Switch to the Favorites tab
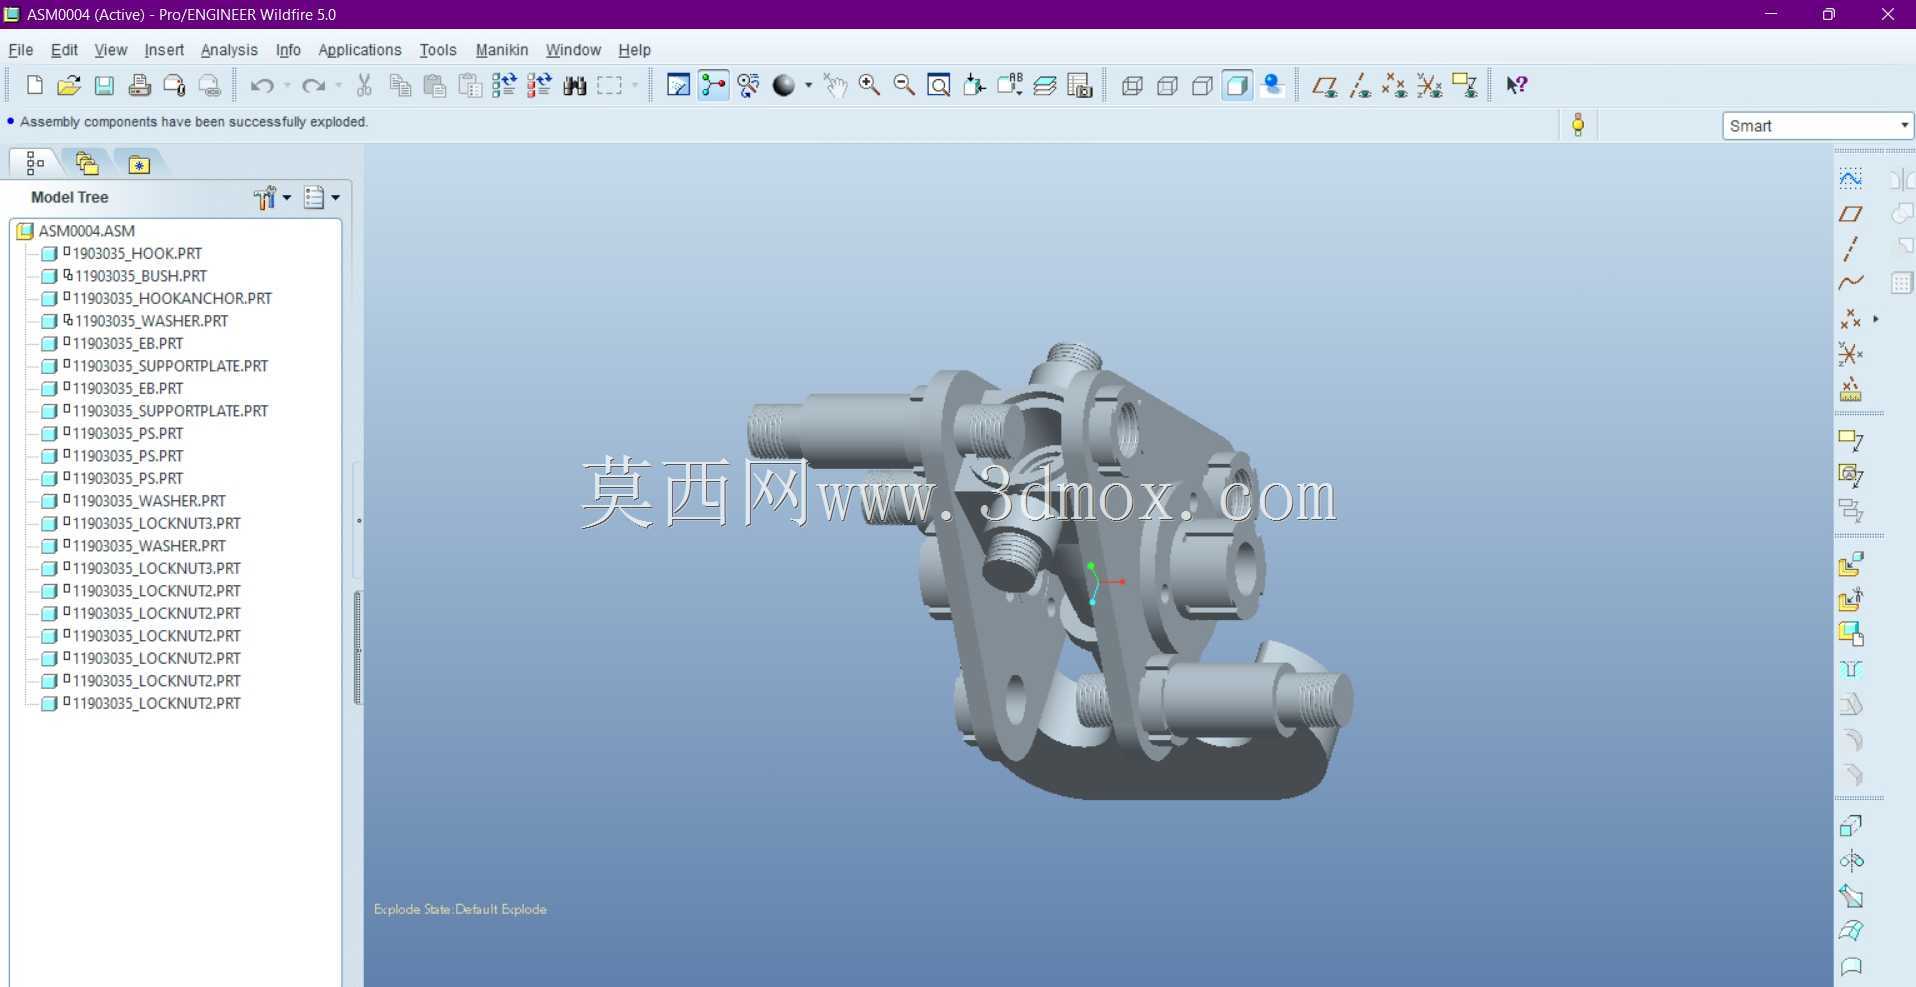Screen dimensions: 1916x987 click(139, 163)
